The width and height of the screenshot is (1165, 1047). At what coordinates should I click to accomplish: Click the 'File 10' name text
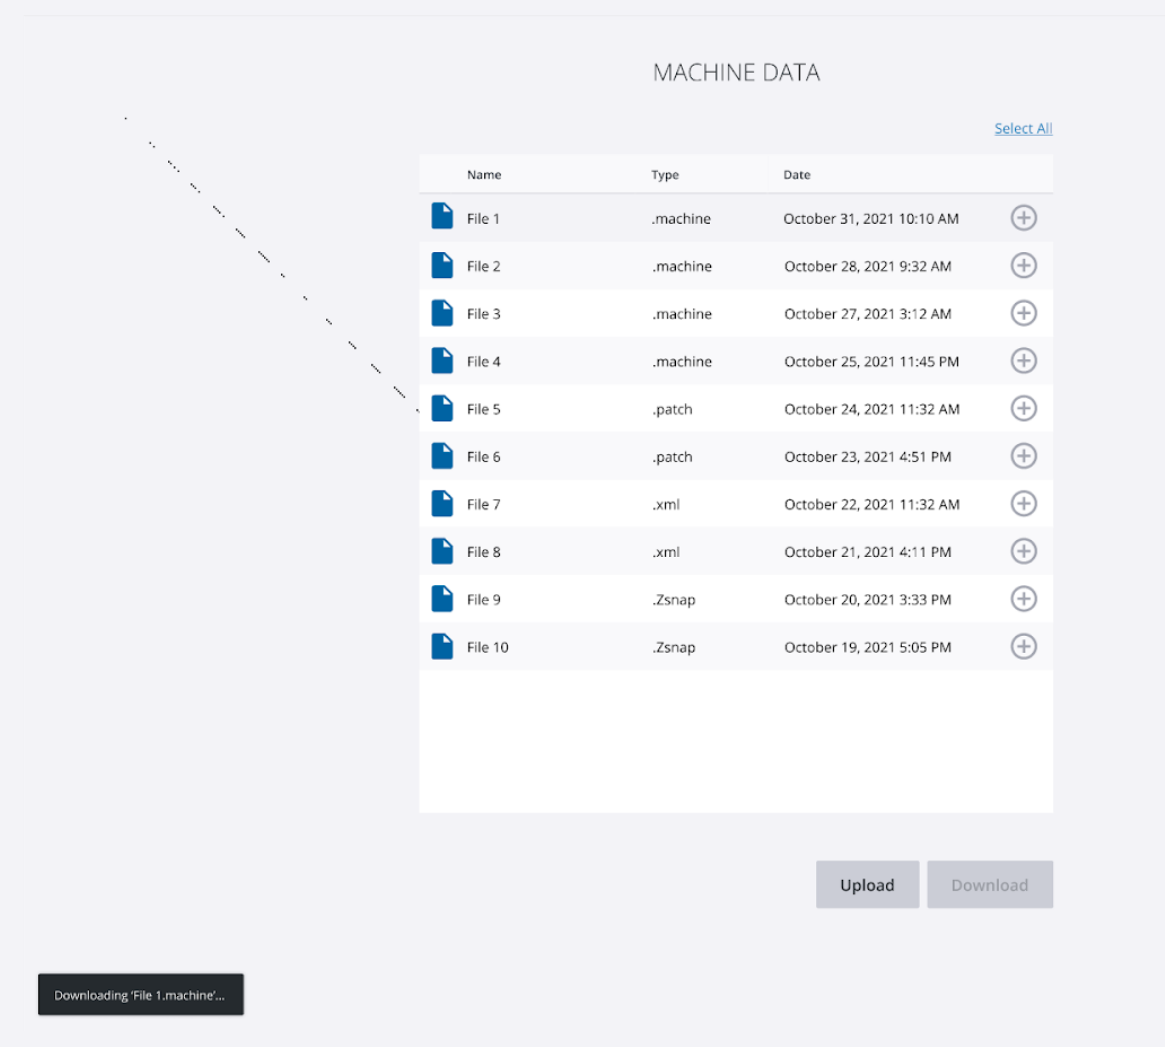[487, 646]
